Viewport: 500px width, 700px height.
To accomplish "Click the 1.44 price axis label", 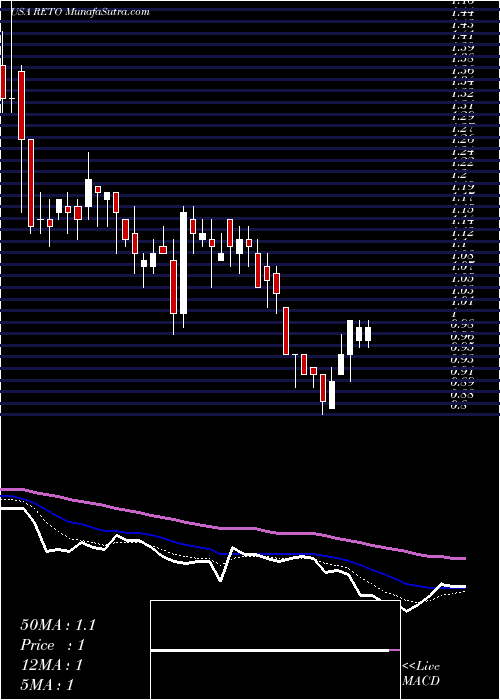I will pos(463,13).
